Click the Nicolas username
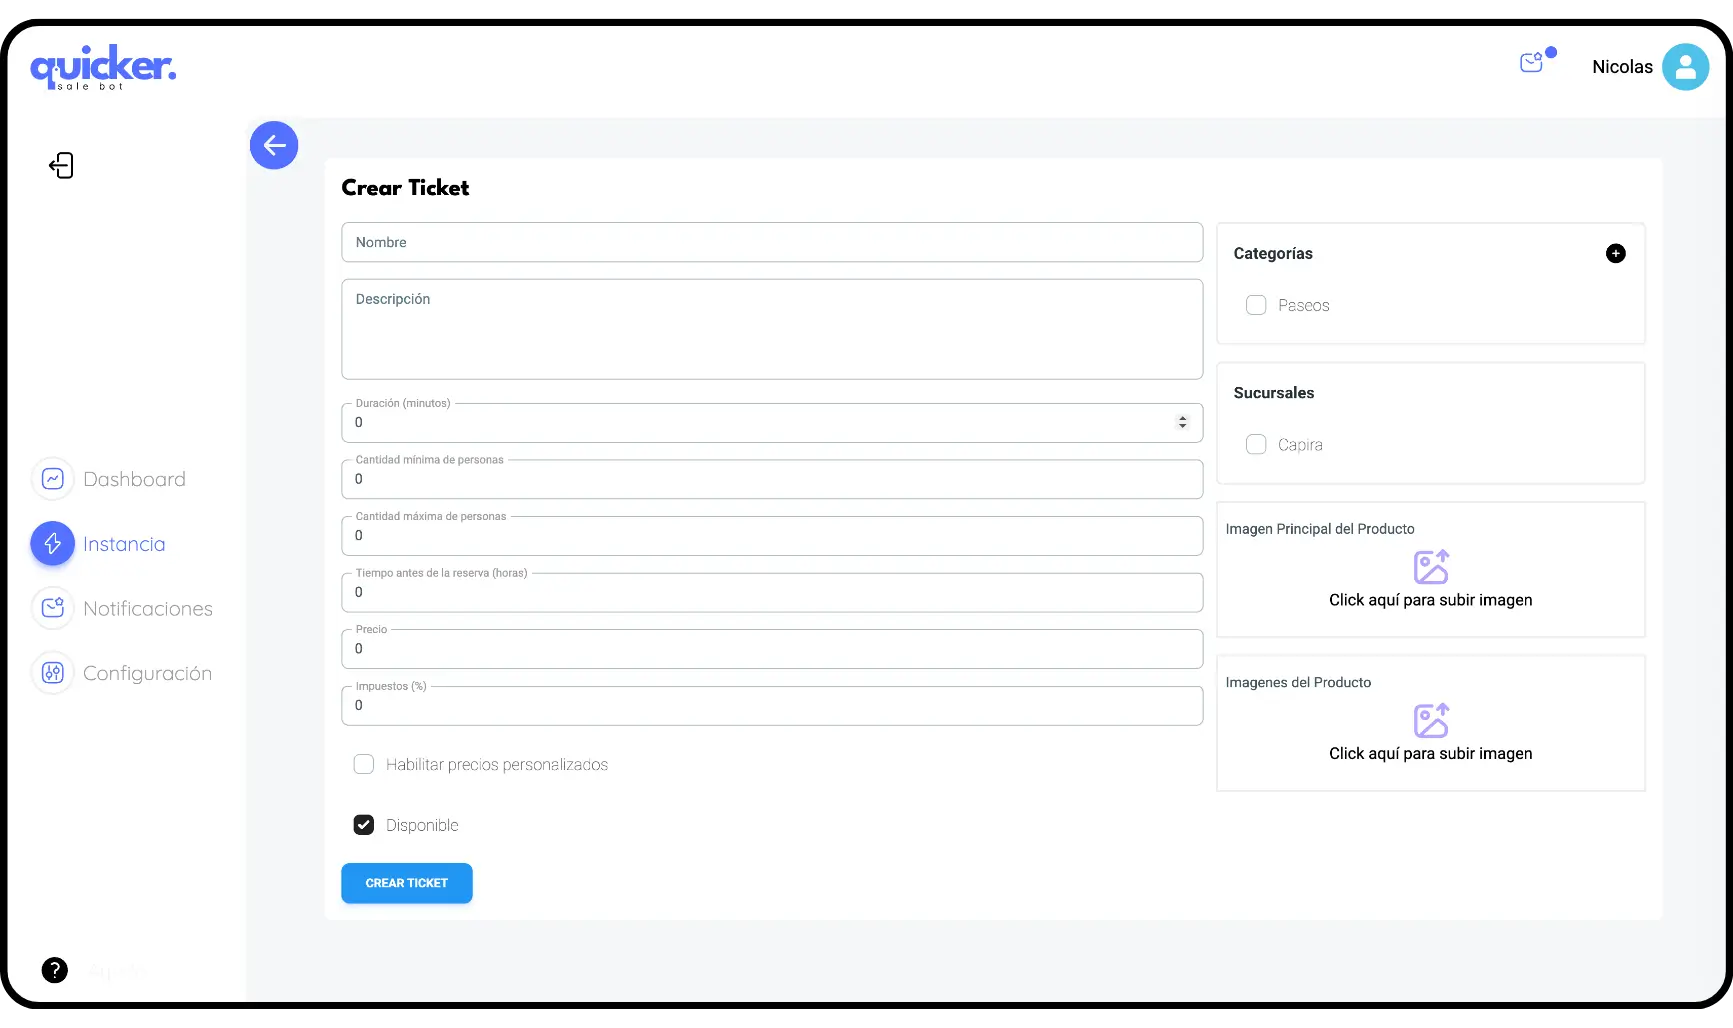 click(1622, 67)
